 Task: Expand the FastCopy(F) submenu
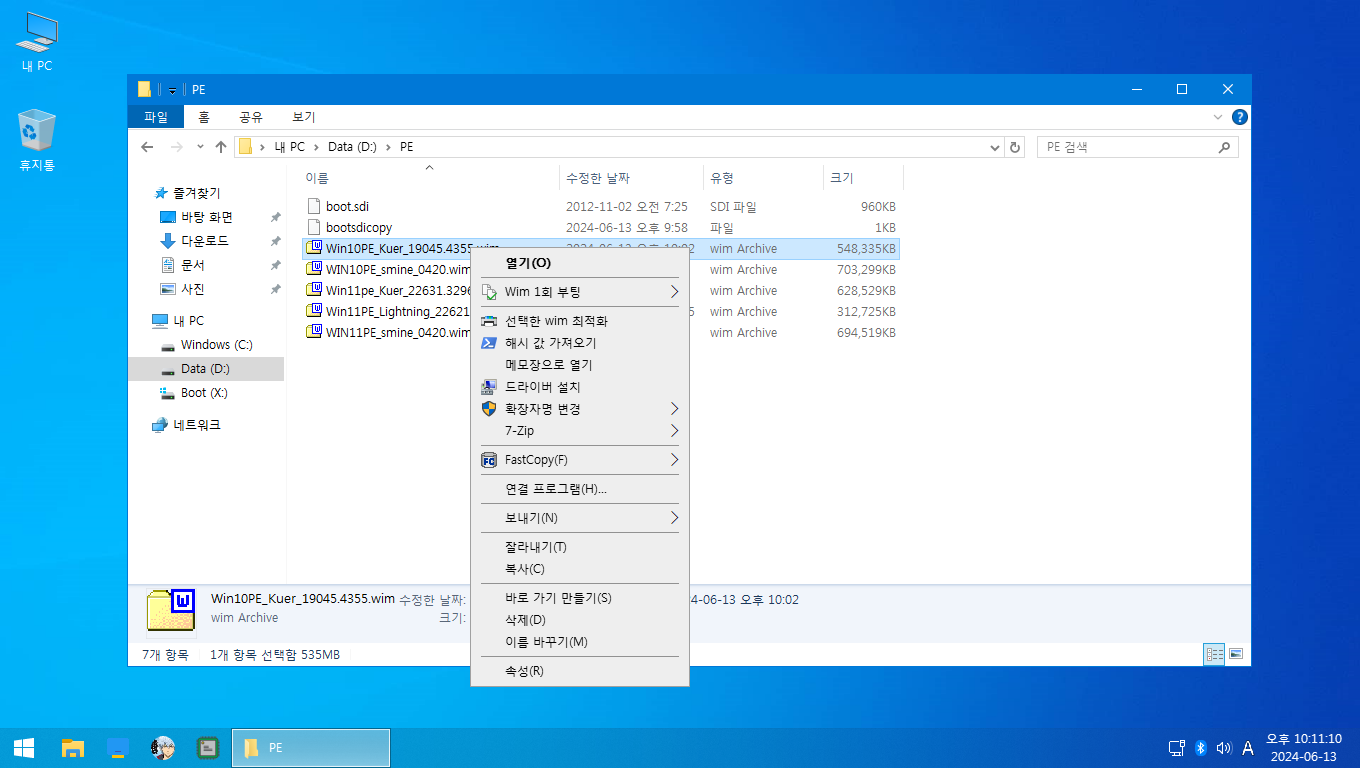[580, 460]
